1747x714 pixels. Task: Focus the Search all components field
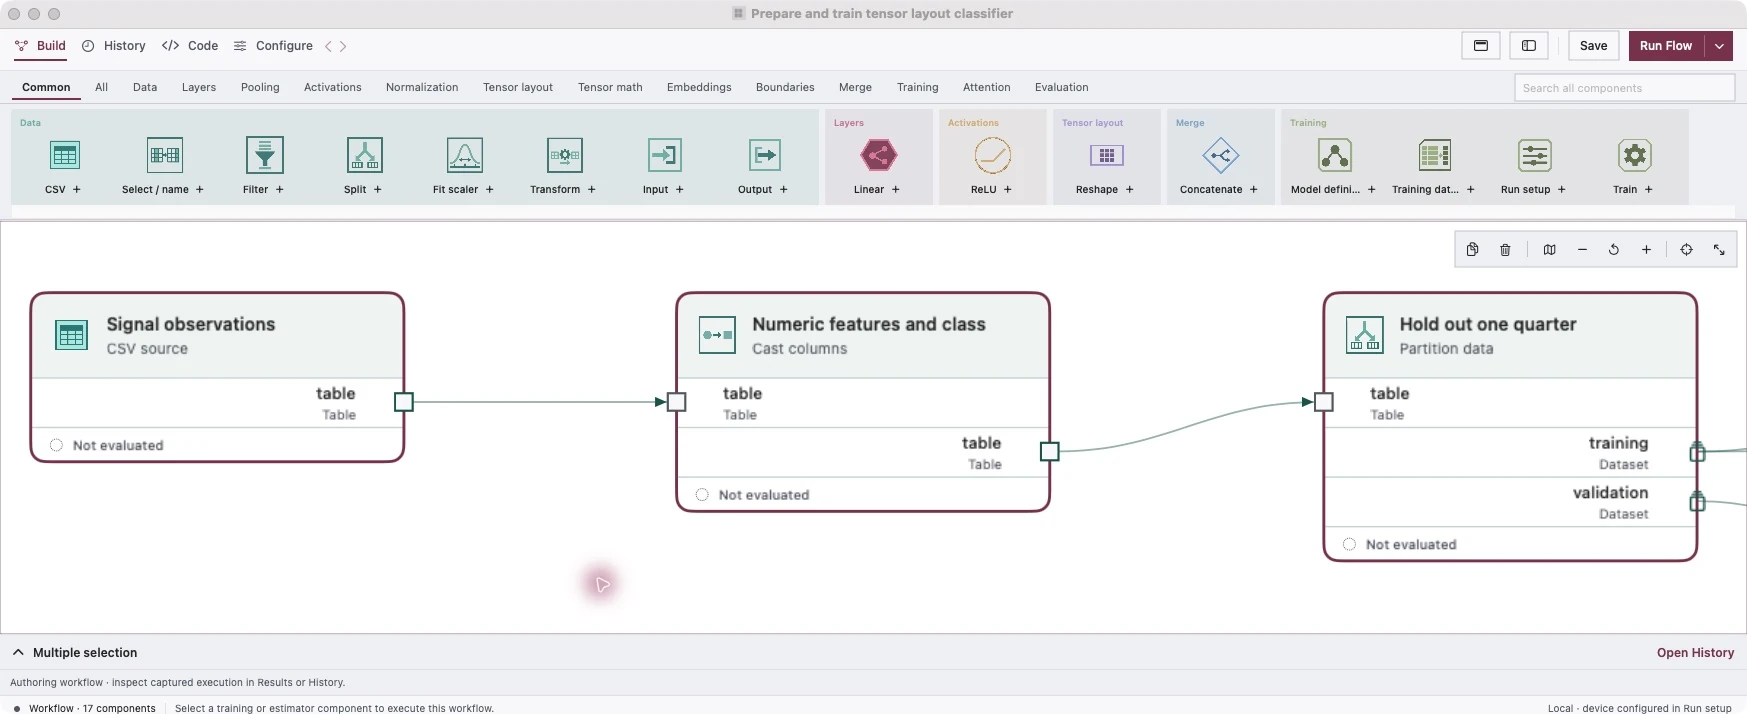coord(1624,88)
